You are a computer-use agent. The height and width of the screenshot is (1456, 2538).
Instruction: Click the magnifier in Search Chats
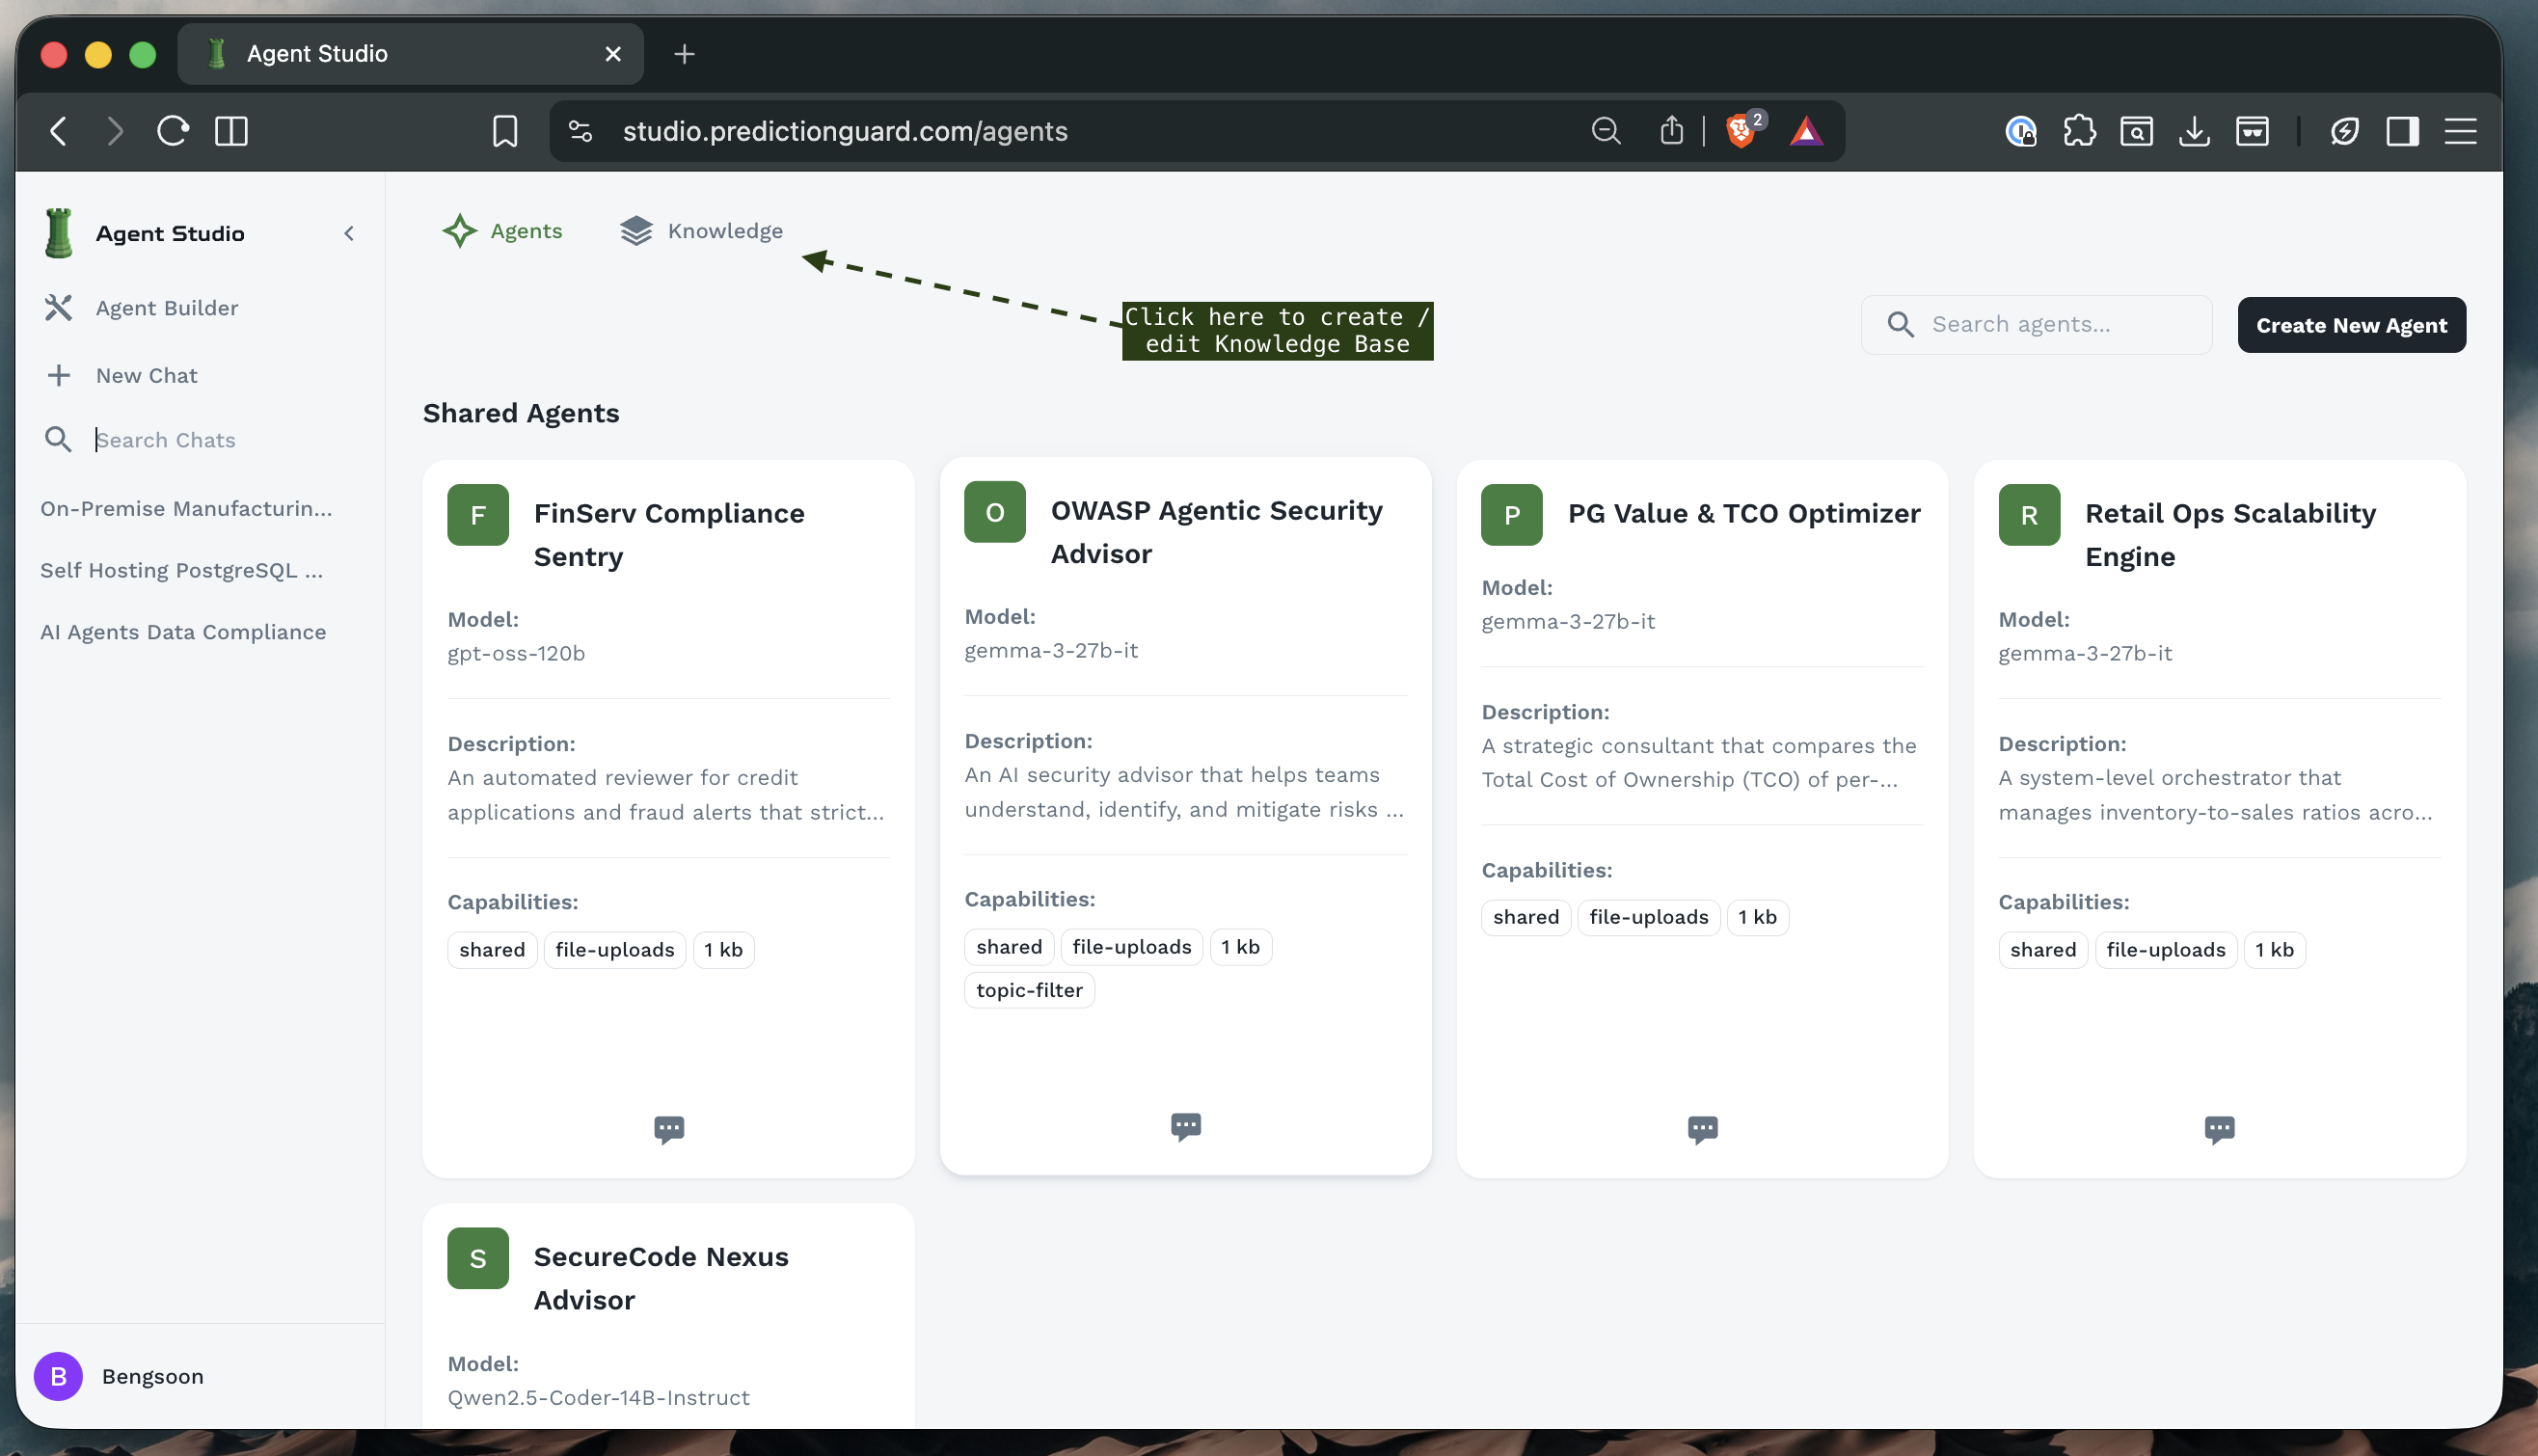[x=59, y=439]
